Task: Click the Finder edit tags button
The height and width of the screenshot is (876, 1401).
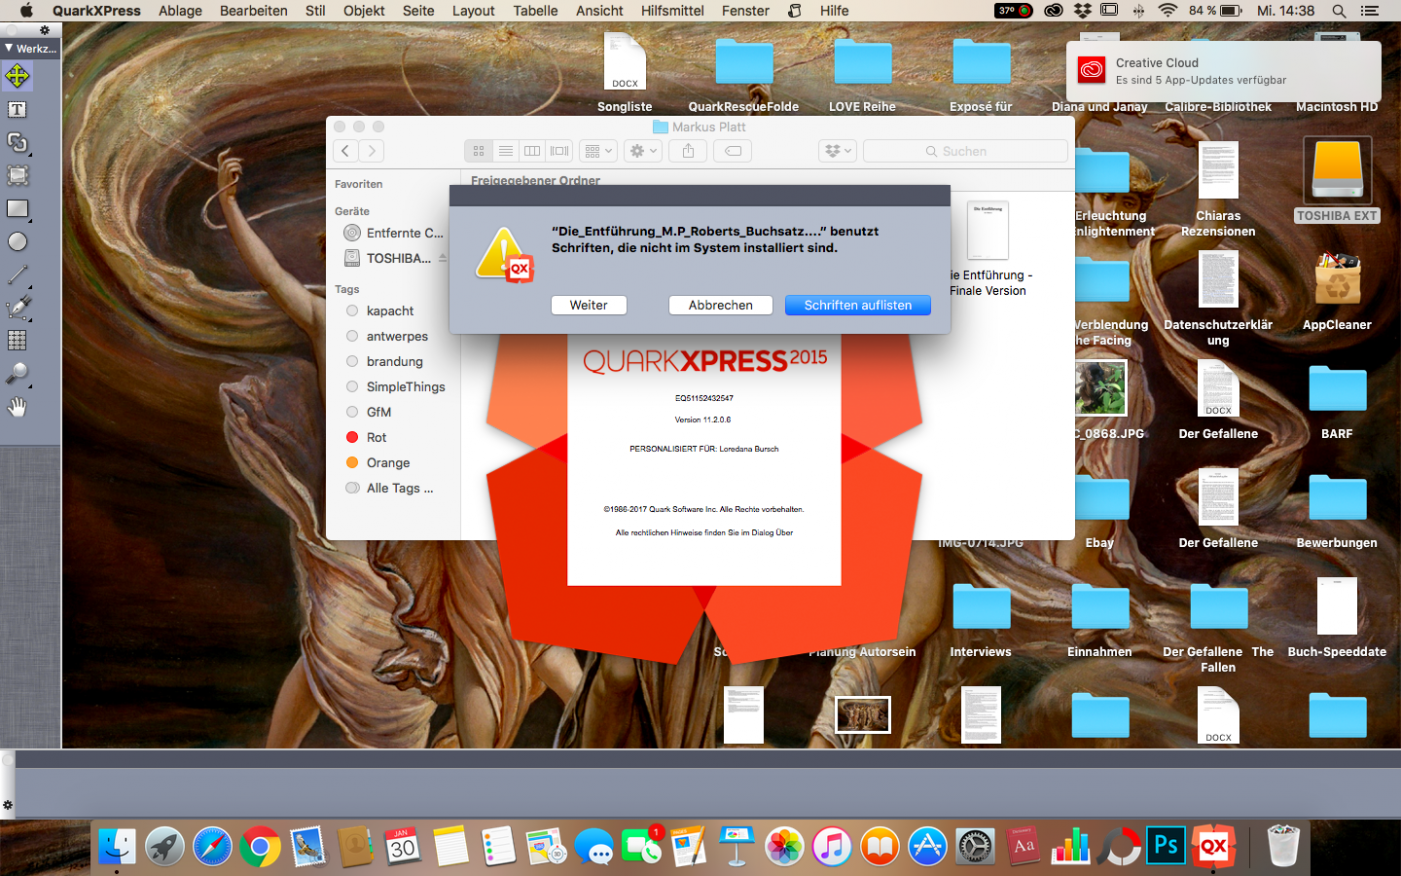Action: tap(733, 151)
